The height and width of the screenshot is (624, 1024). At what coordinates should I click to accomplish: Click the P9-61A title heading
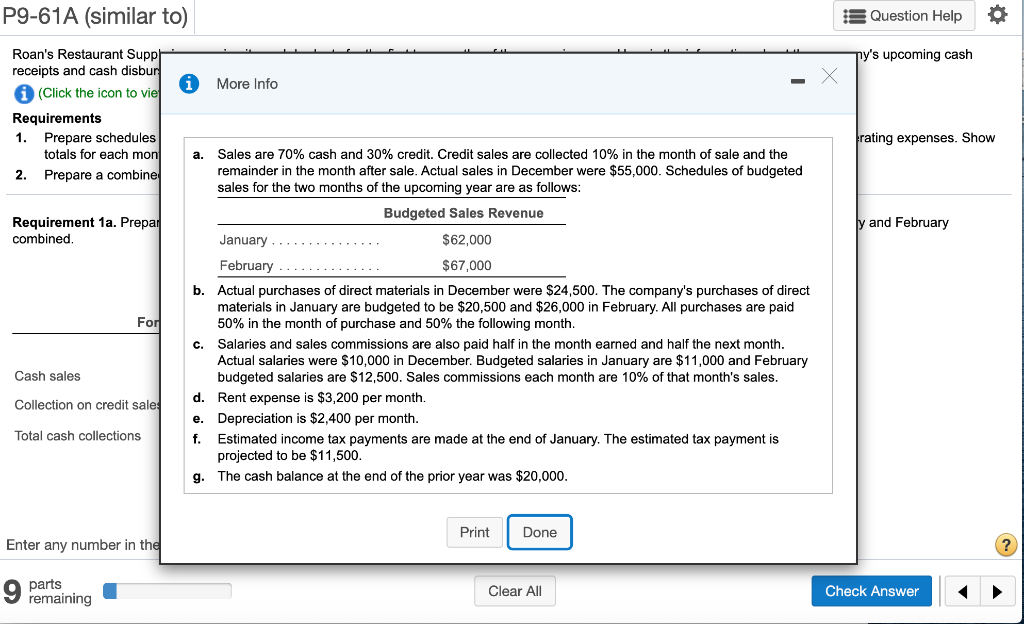click(x=97, y=16)
